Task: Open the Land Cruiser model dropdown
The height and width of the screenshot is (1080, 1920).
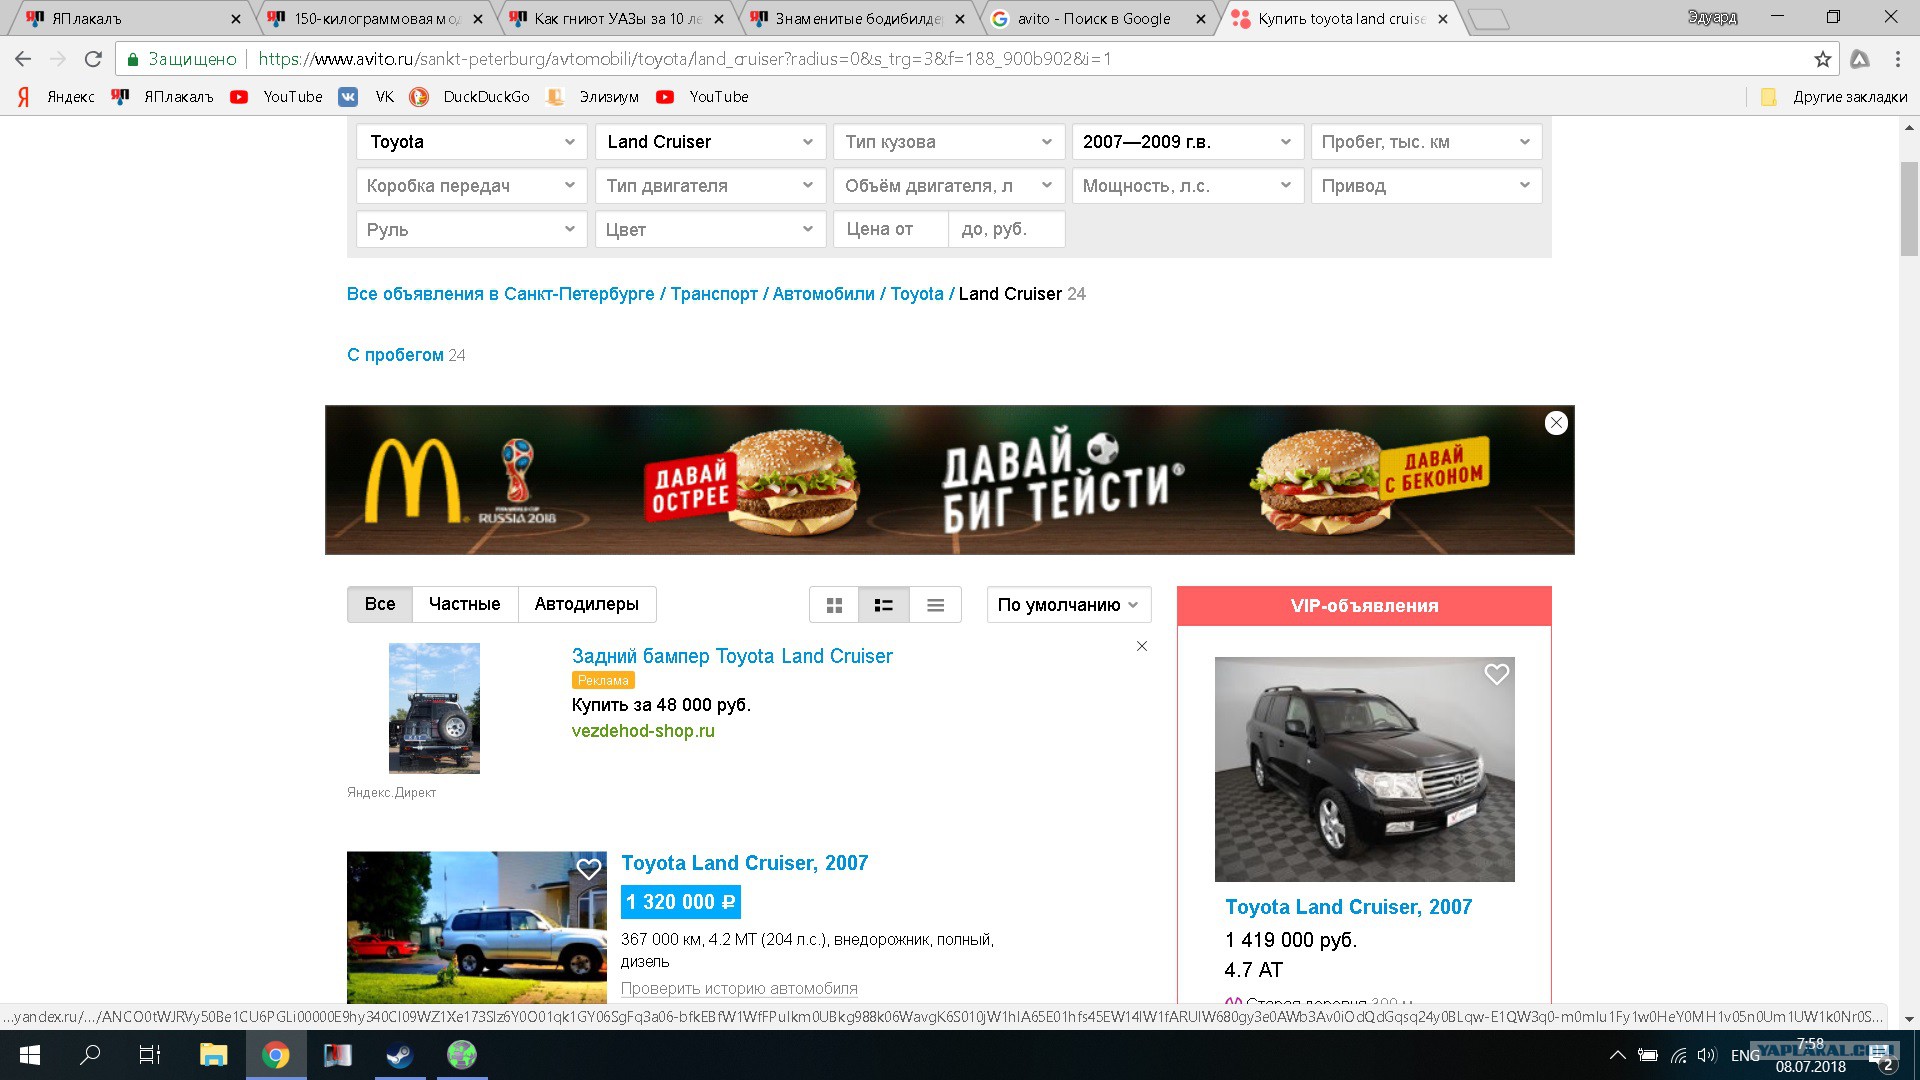Action: (x=710, y=142)
